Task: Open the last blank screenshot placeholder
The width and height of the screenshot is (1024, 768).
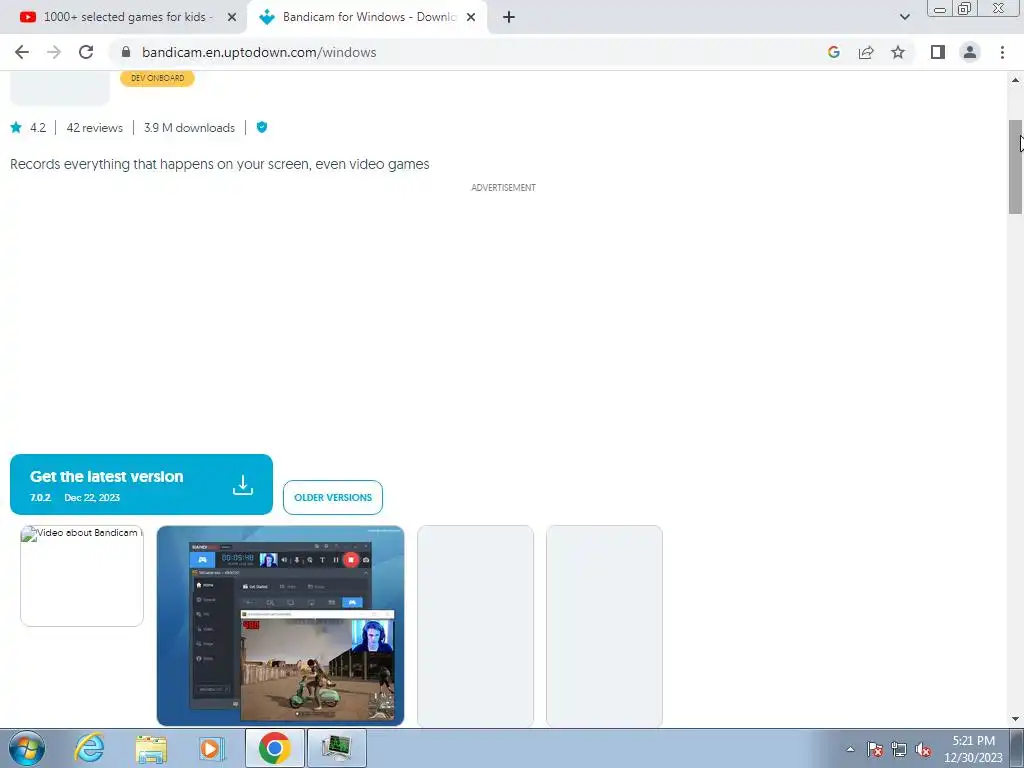Action: (604, 626)
